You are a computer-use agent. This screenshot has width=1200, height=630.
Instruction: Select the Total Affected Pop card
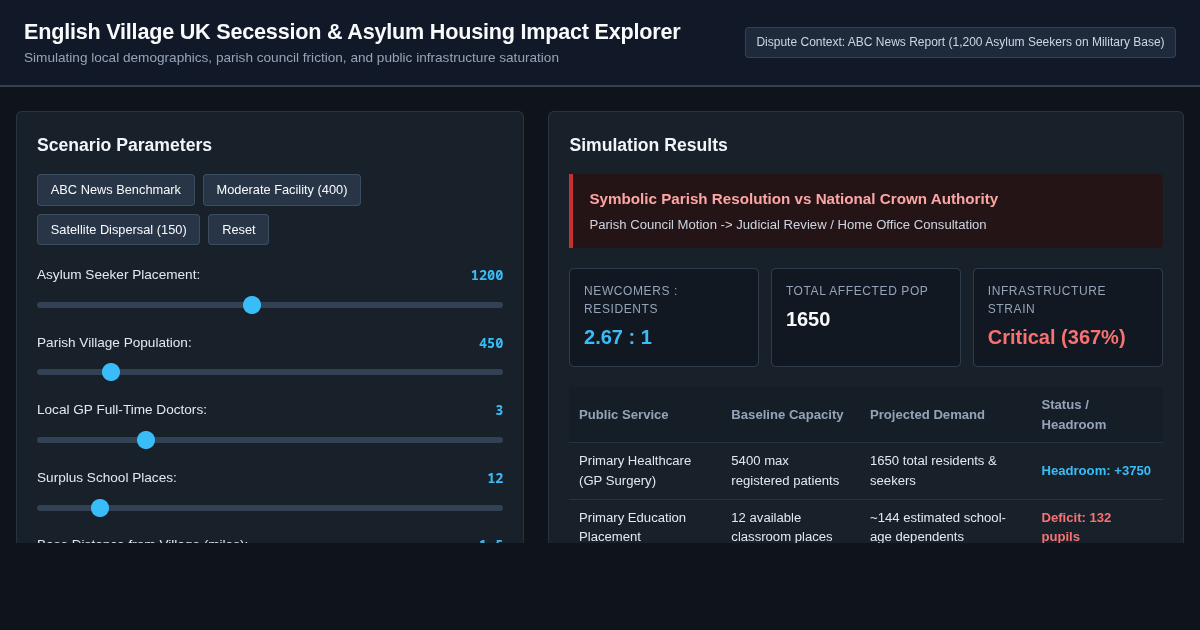pyautogui.click(x=866, y=317)
